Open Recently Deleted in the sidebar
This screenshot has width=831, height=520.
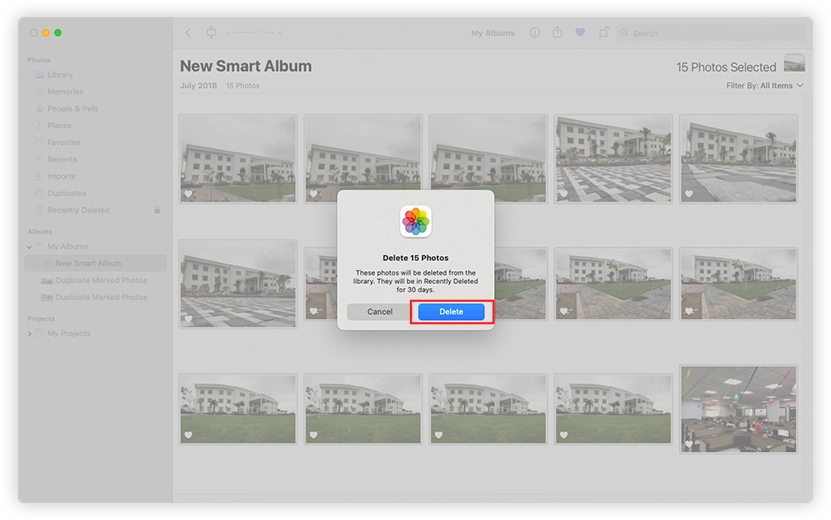[78, 210]
